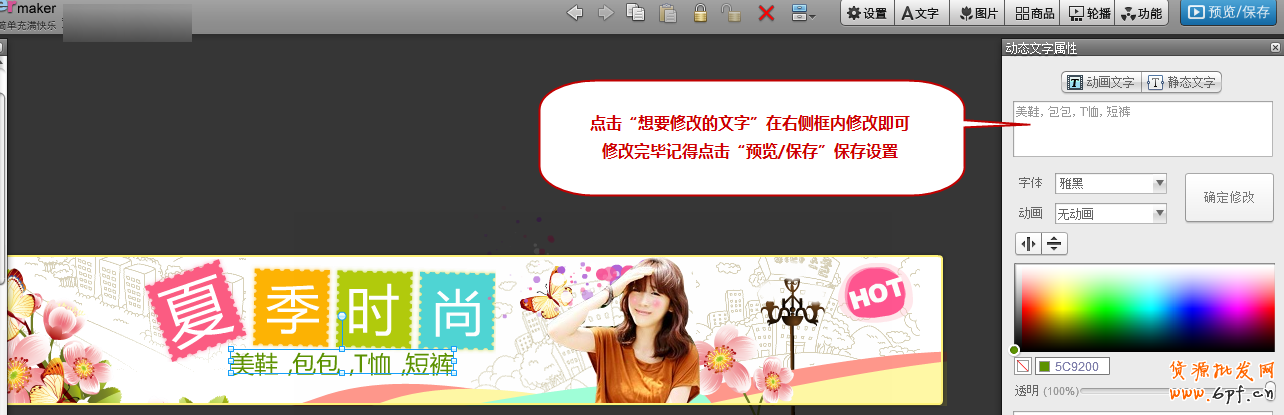Open the 图片 image menu
The width and height of the screenshot is (1284, 415).
click(978, 13)
